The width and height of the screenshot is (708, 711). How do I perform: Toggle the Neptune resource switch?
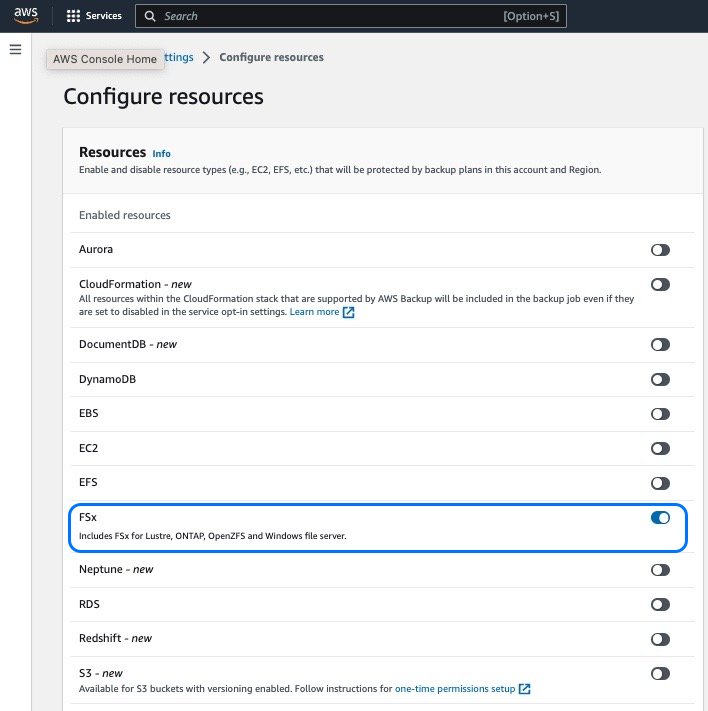coord(660,570)
